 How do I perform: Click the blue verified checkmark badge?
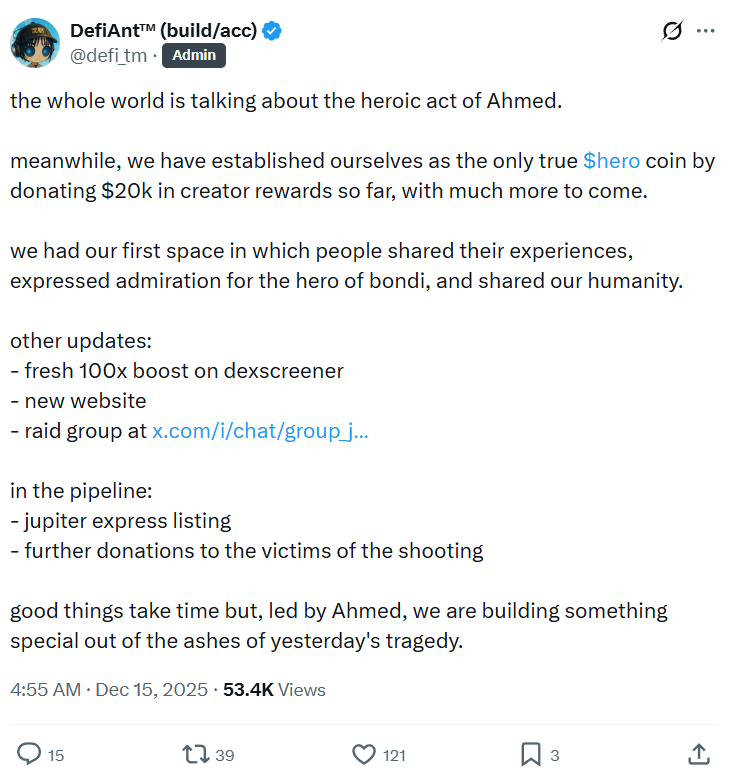pos(272,31)
